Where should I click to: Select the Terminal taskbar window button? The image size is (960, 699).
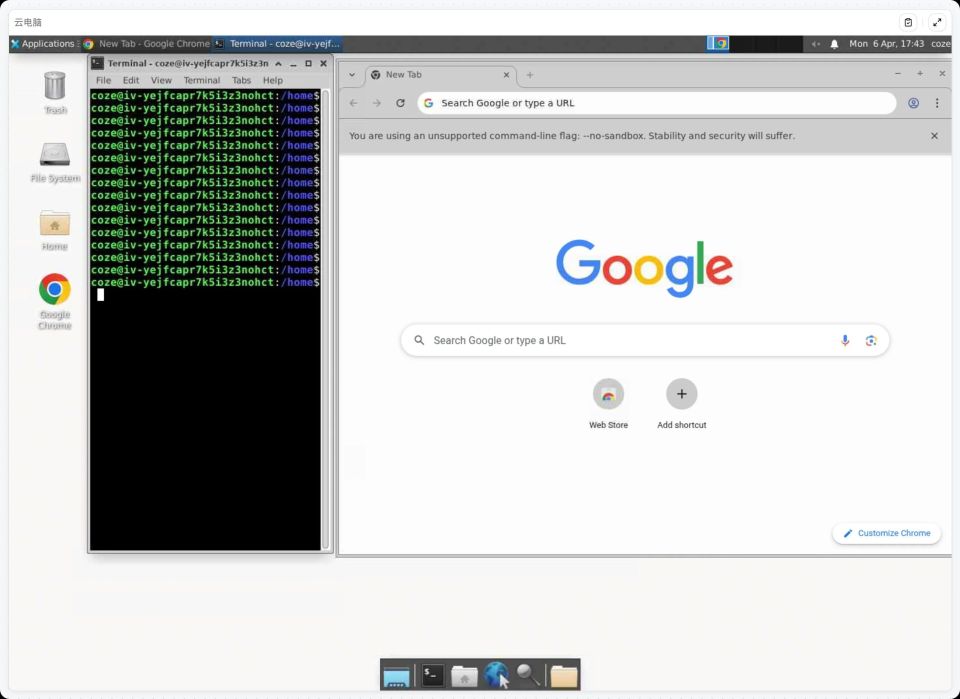coord(276,44)
